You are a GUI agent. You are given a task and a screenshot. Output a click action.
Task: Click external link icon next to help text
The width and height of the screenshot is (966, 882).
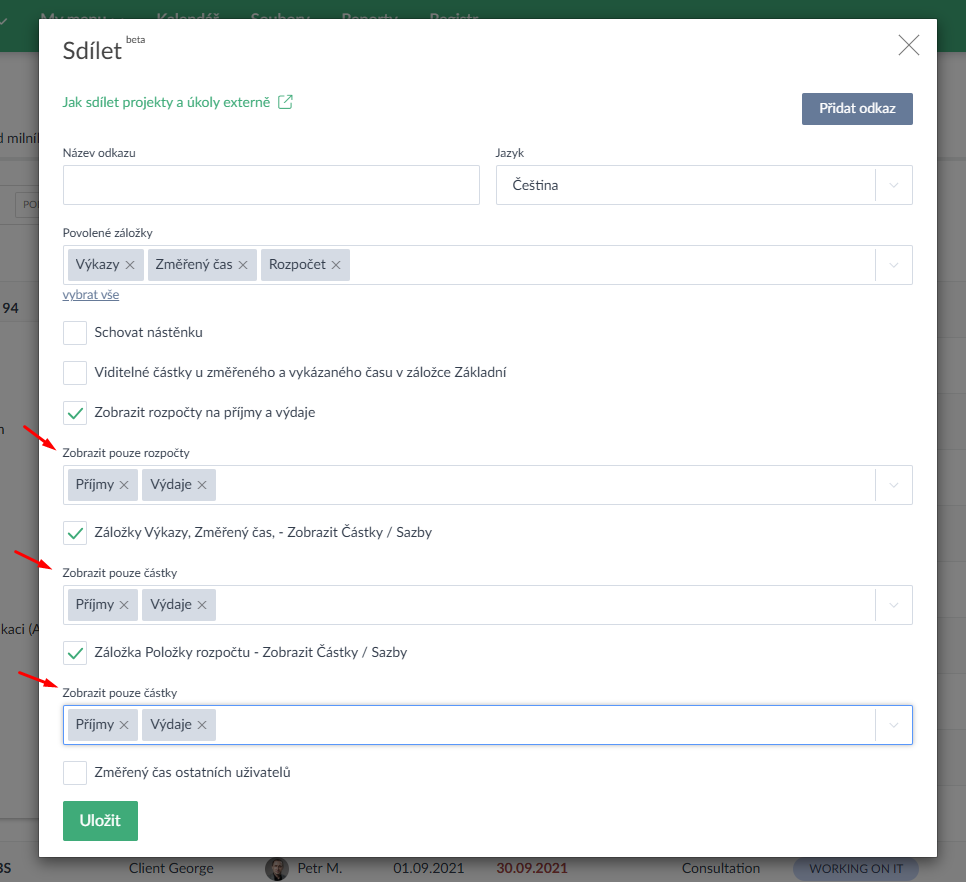[285, 102]
